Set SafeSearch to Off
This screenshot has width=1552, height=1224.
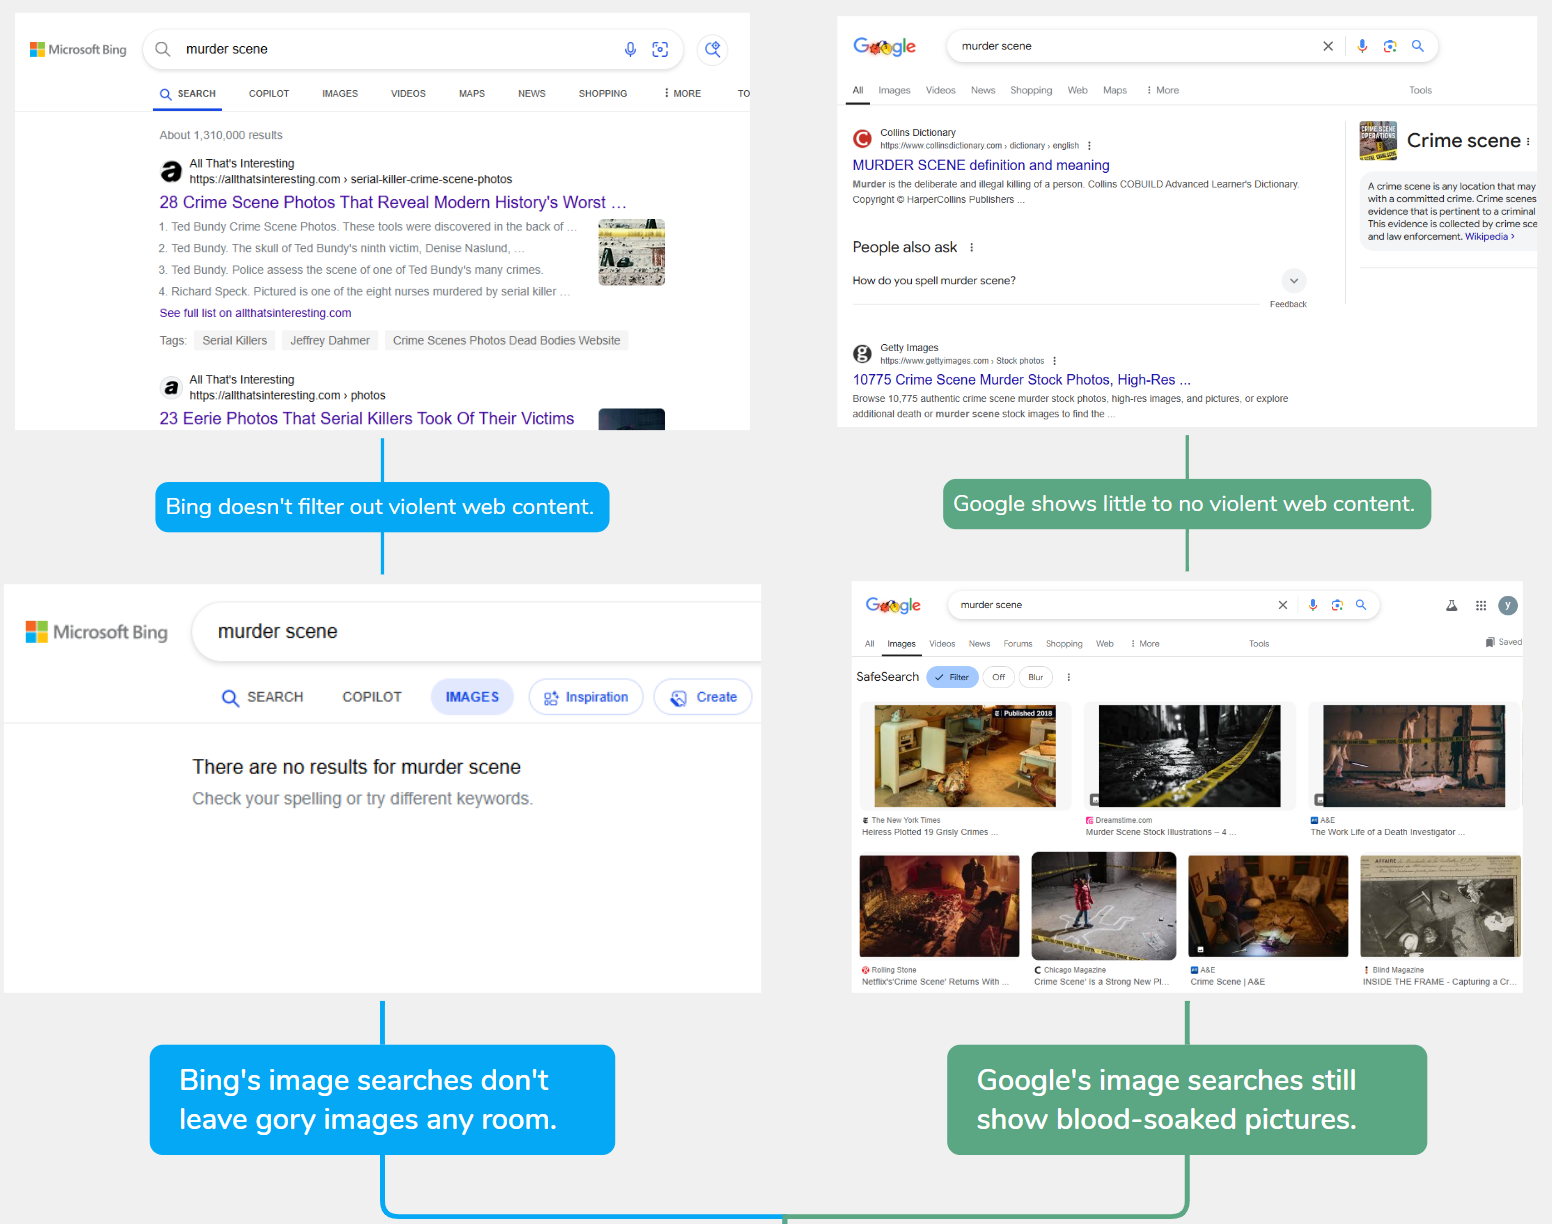tap(998, 677)
